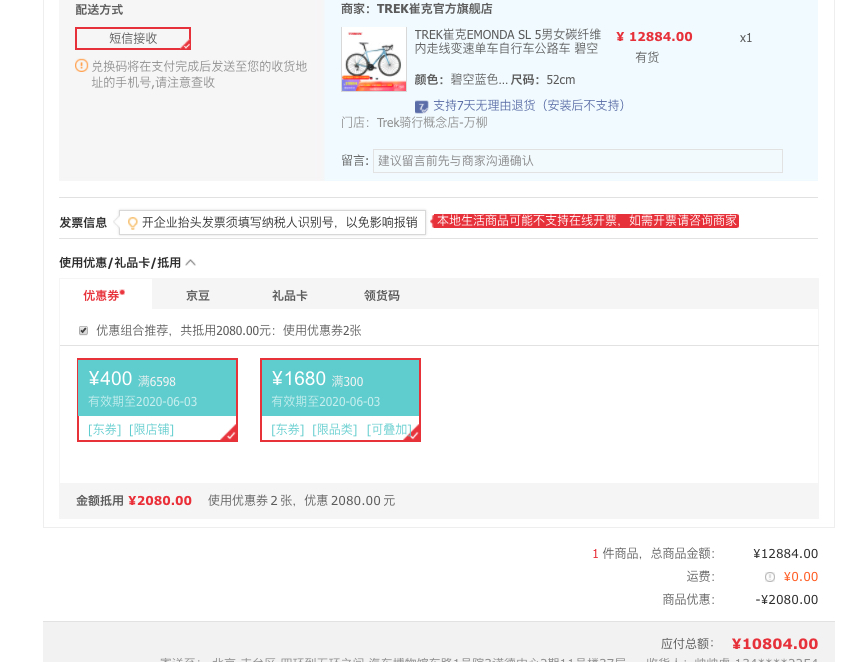Click the 颜色: 碧空蓝色 attribute text
Screen dimensions: 865x662
(461, 80)
